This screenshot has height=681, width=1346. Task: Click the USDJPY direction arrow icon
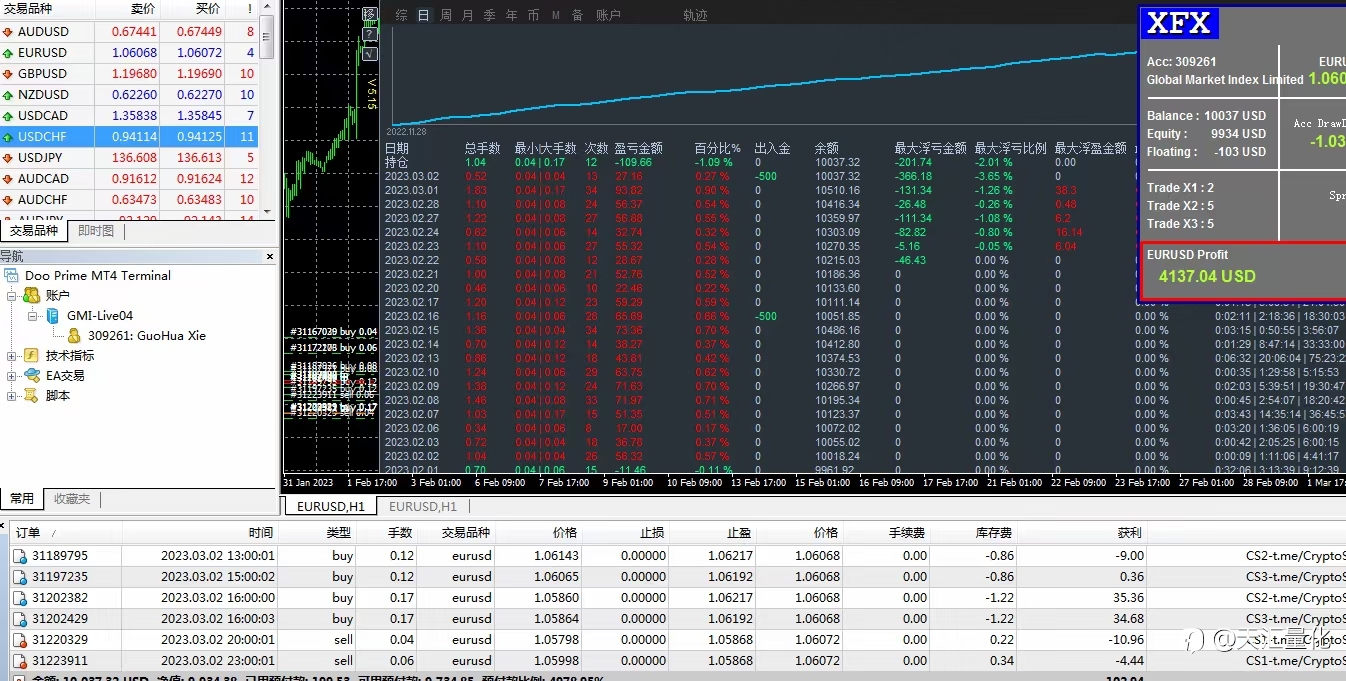(8, 158)
